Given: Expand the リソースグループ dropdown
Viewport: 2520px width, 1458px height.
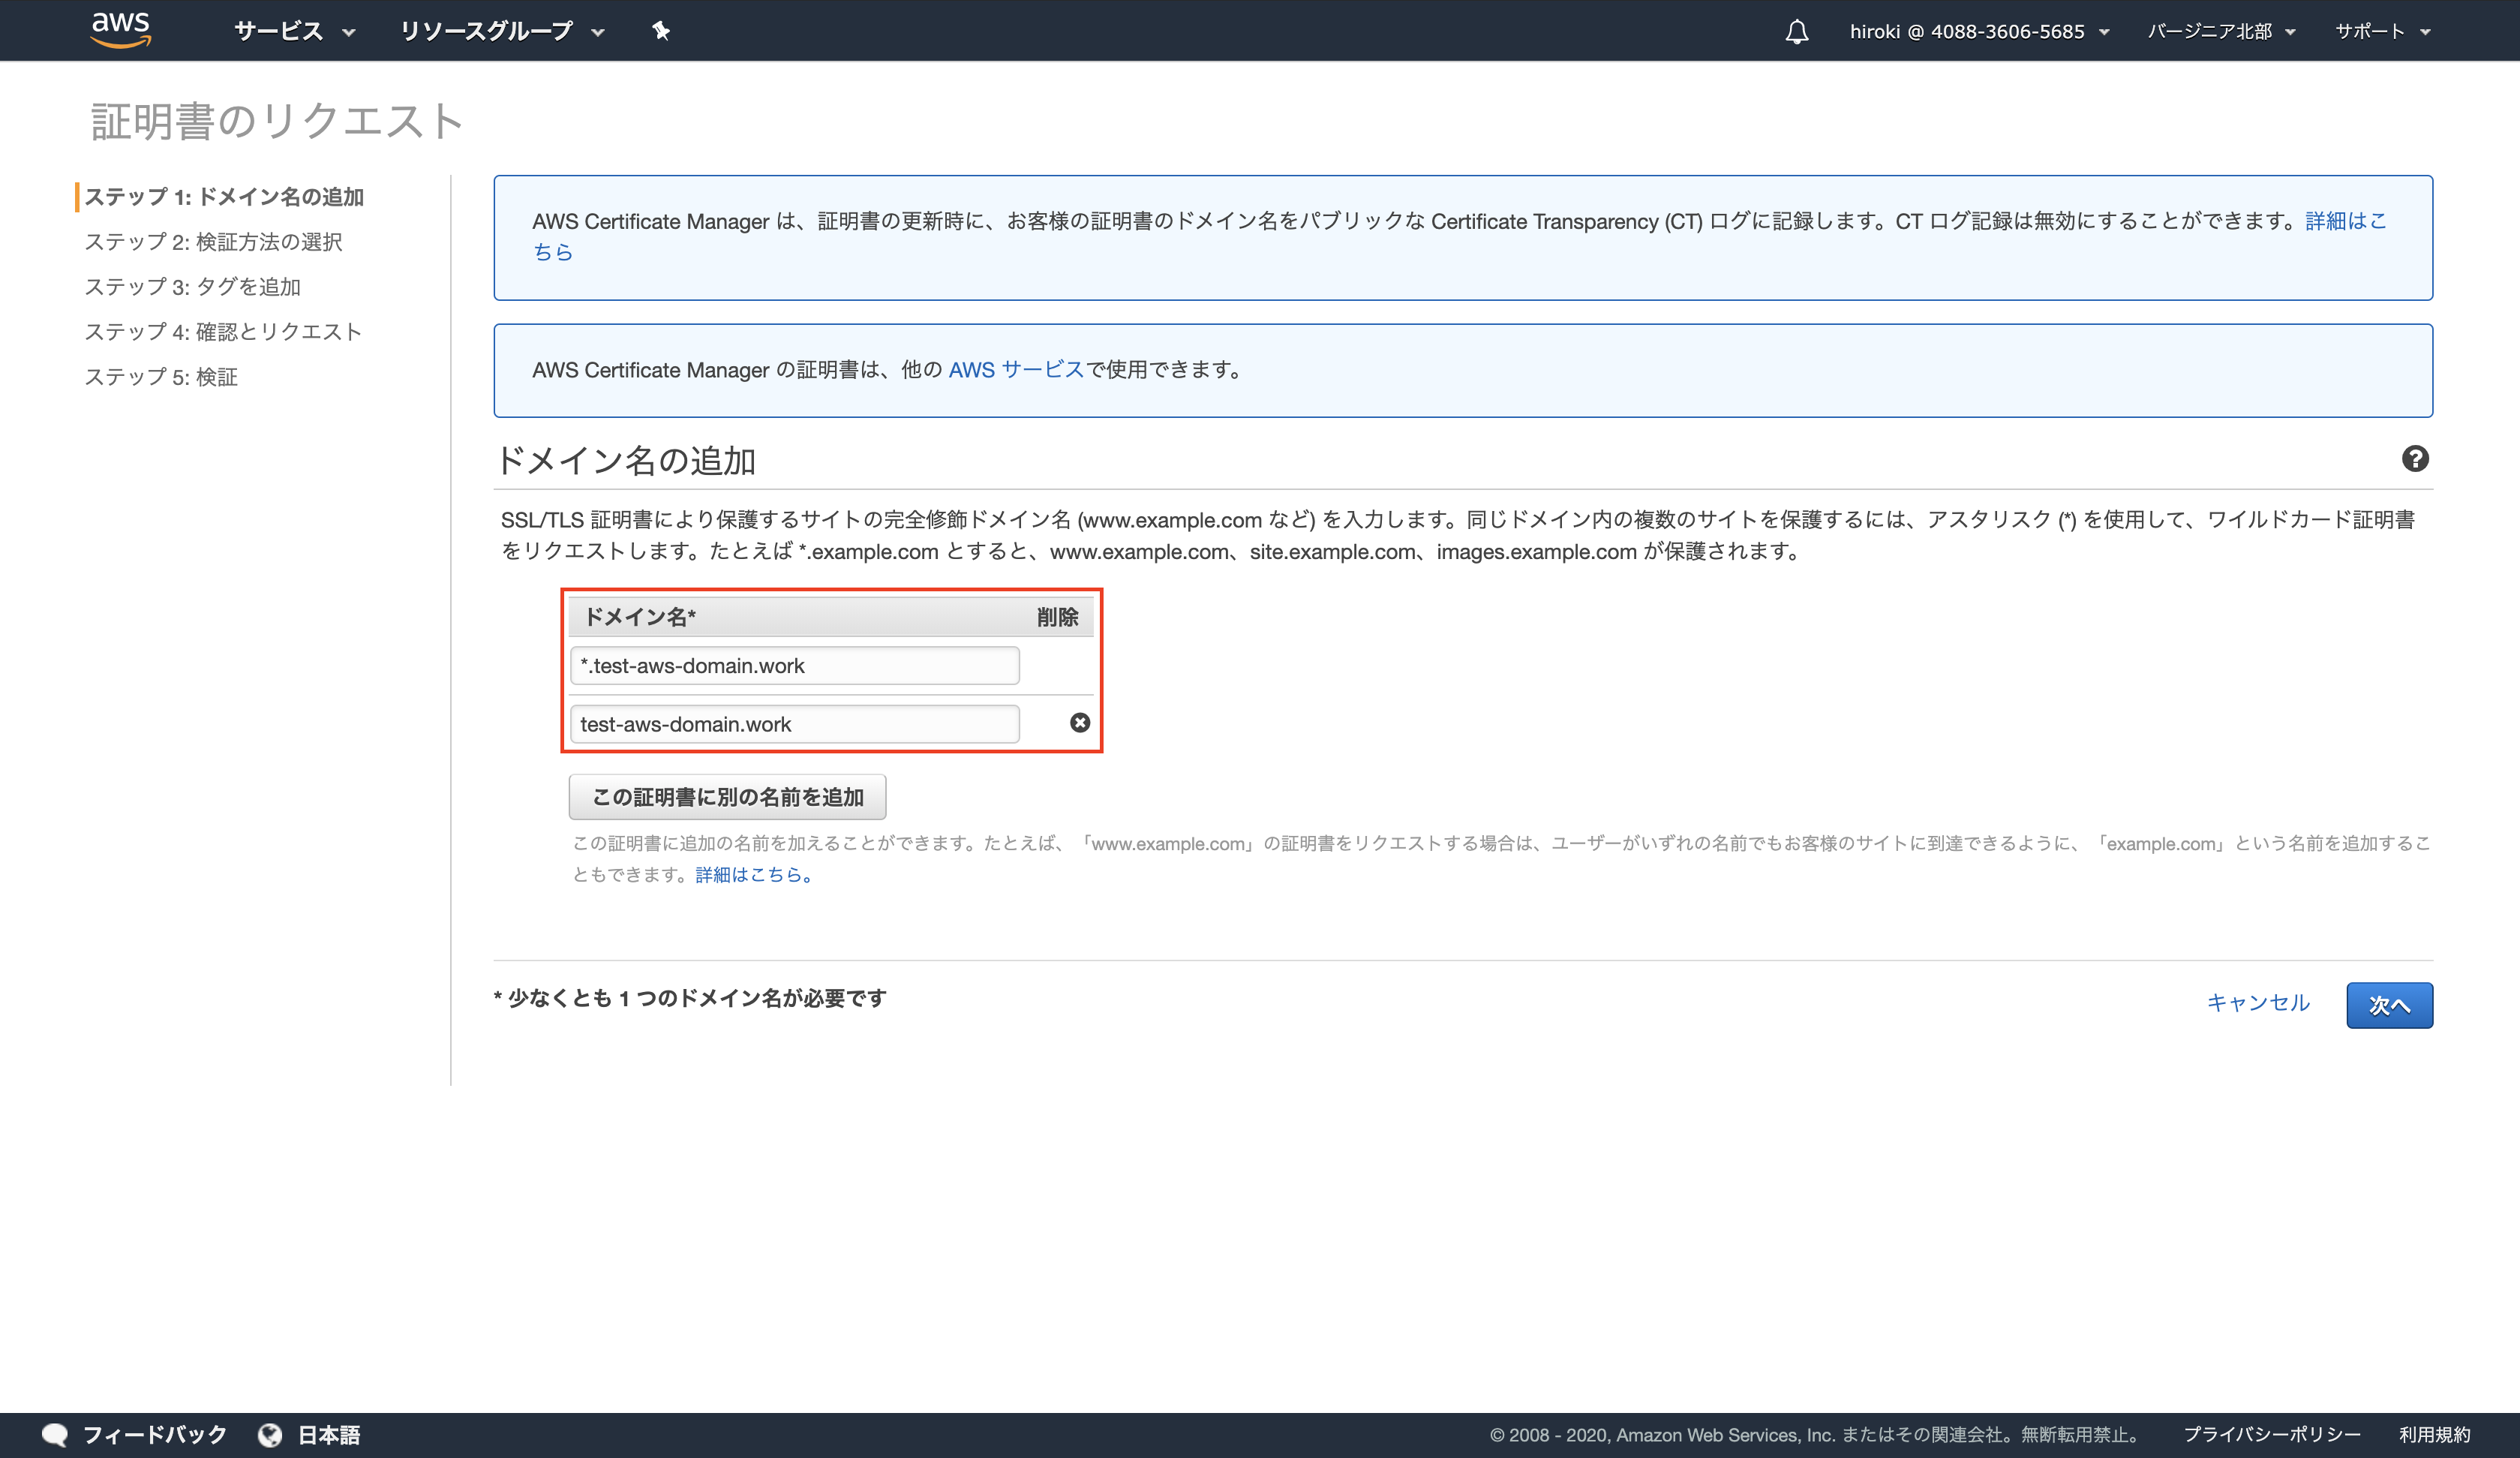Looking at the screenshot, I should click(501, 31).
